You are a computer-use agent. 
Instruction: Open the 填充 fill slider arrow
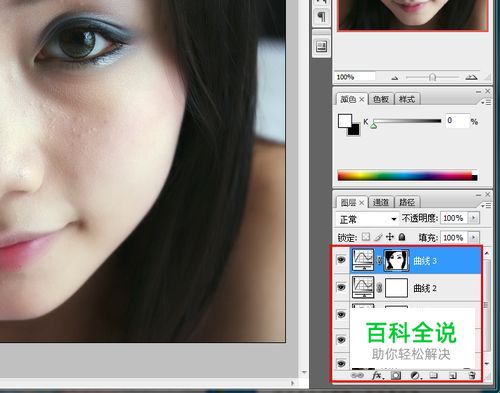[473, 237]
